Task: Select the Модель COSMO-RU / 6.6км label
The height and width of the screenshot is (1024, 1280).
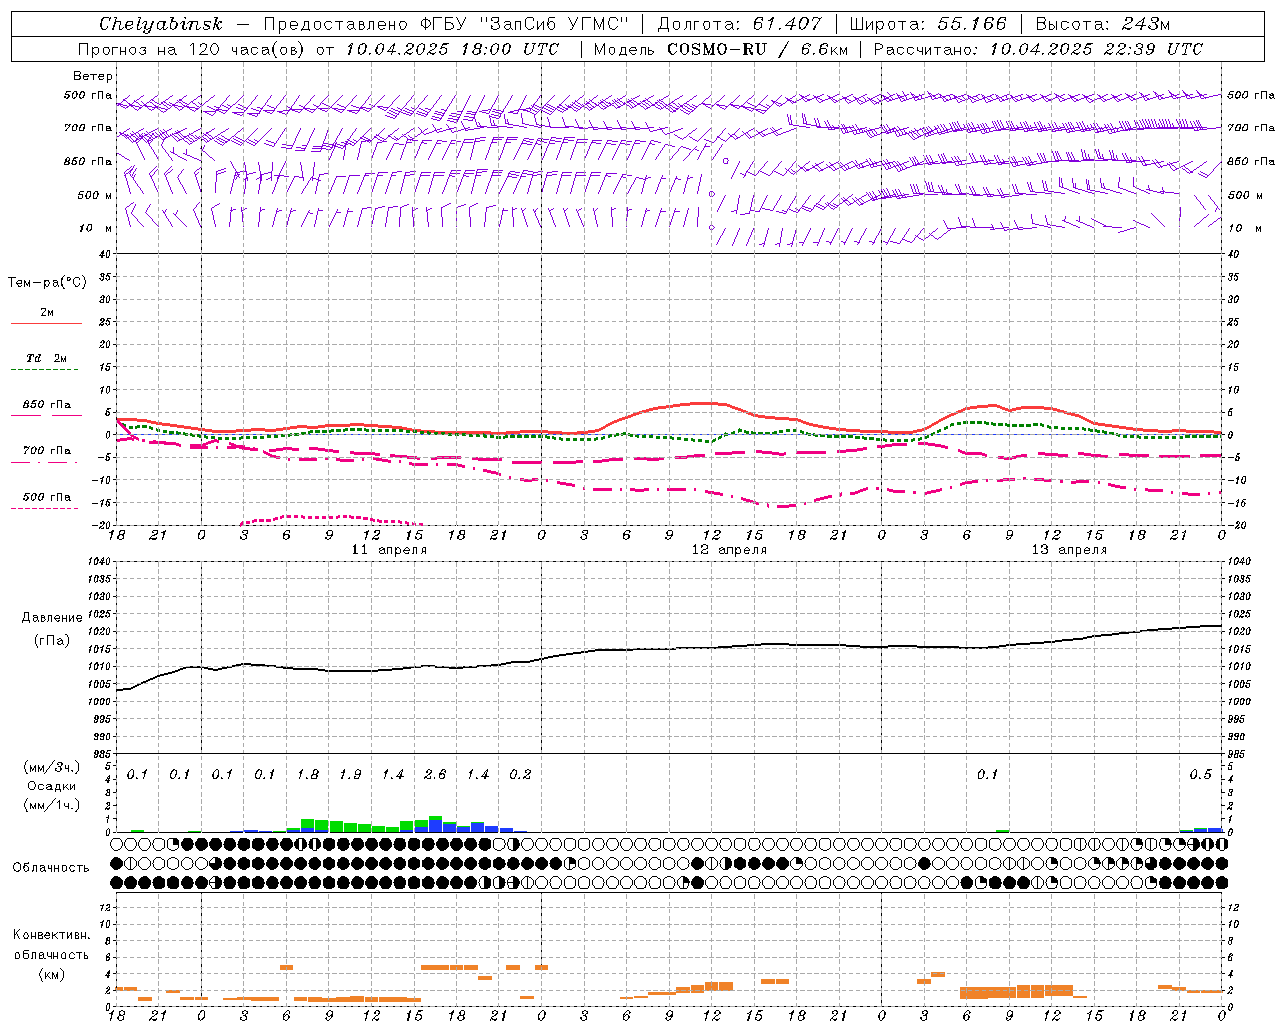Action: 720,49
